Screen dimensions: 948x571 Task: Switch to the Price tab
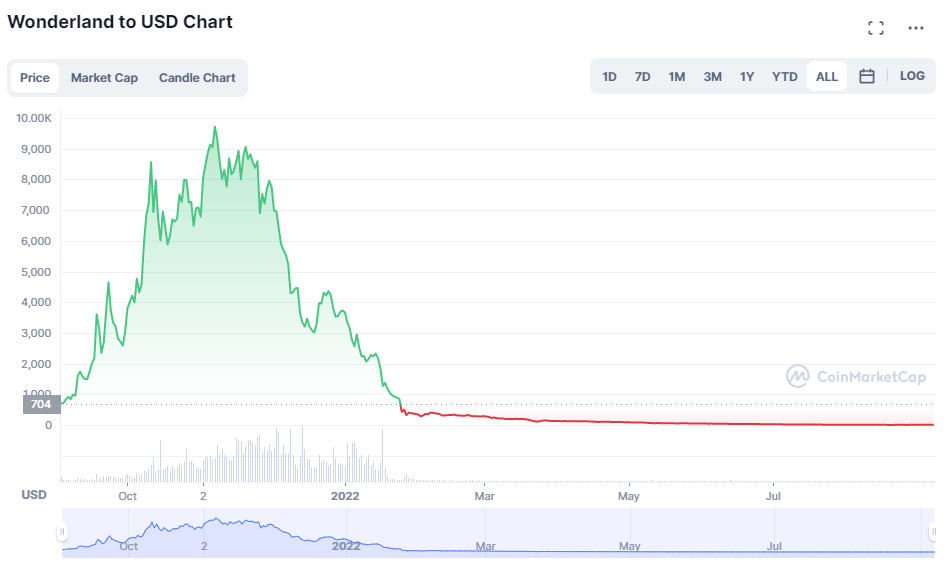34,77
